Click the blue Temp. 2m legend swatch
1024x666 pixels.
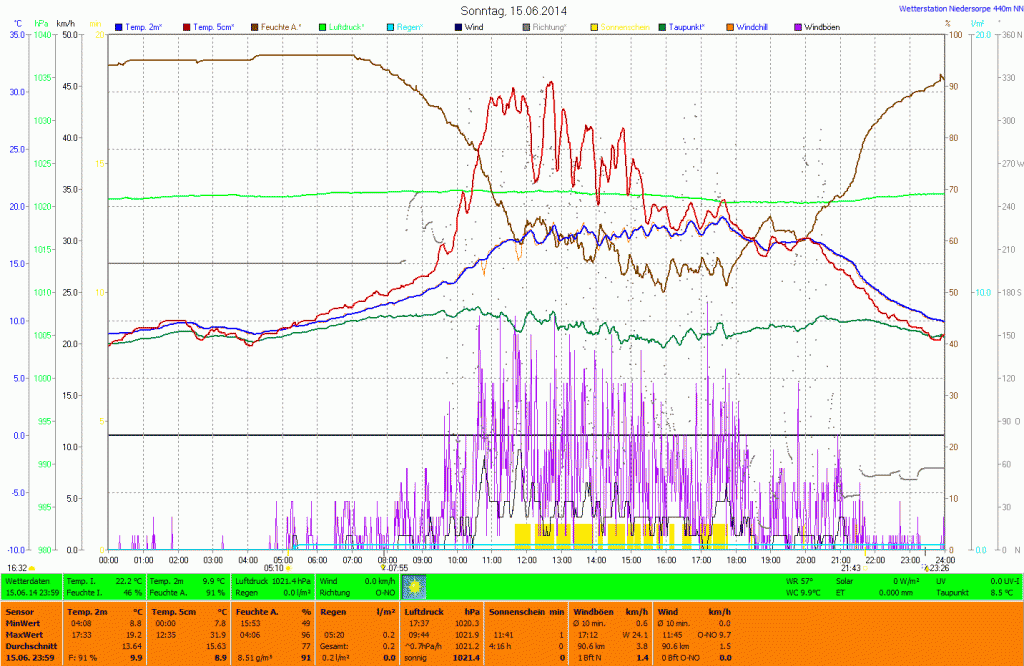coord(120,27)
